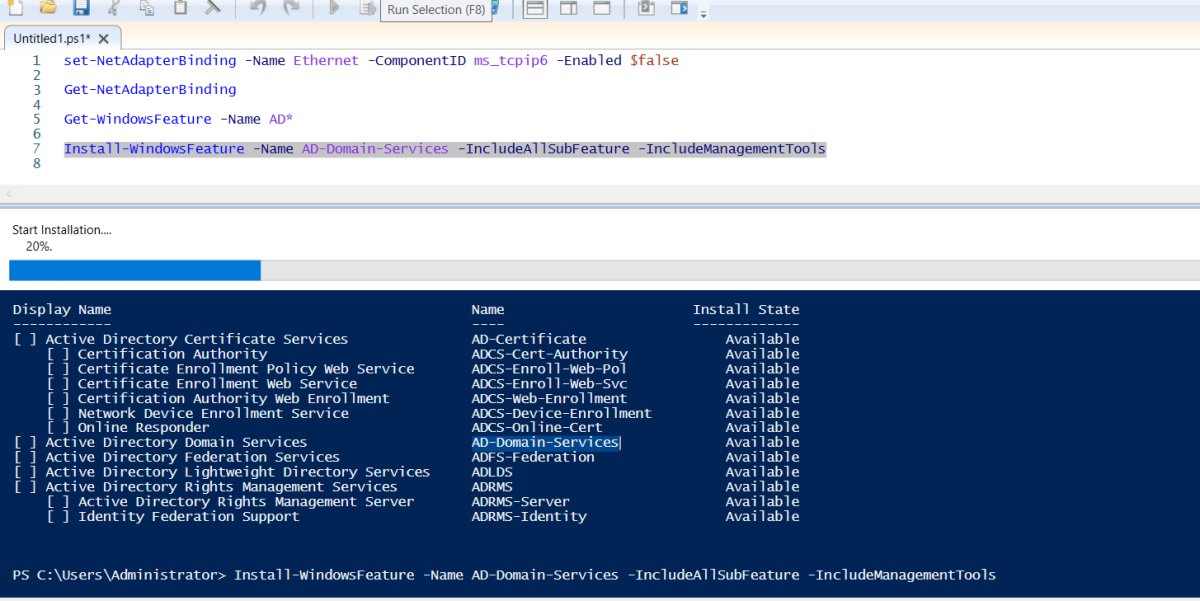This screenshot has width=1200, height=601.
Task: Paste from clipboard using the Paste icon
Action: point(180,8)
